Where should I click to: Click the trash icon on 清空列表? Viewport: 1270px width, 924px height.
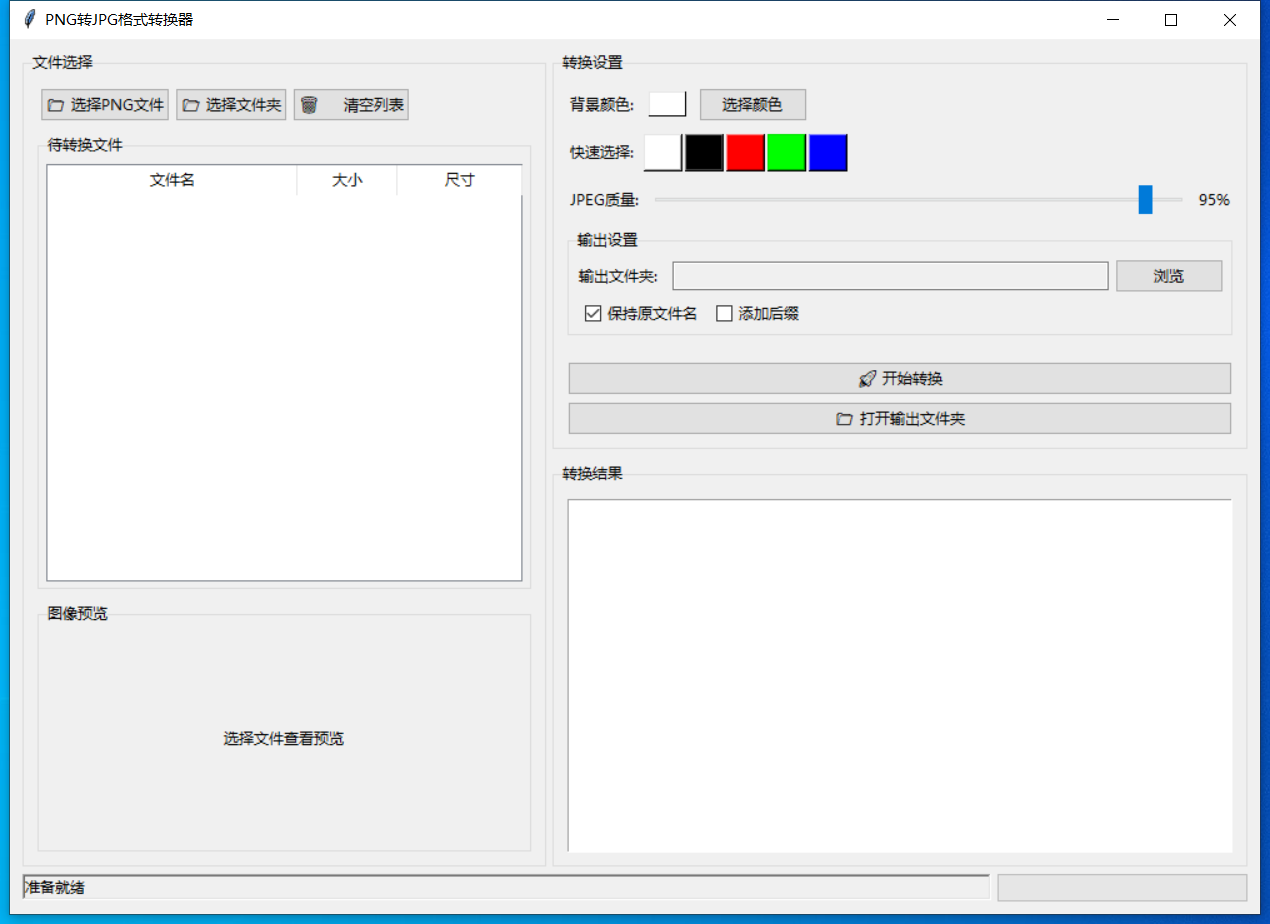309,105
